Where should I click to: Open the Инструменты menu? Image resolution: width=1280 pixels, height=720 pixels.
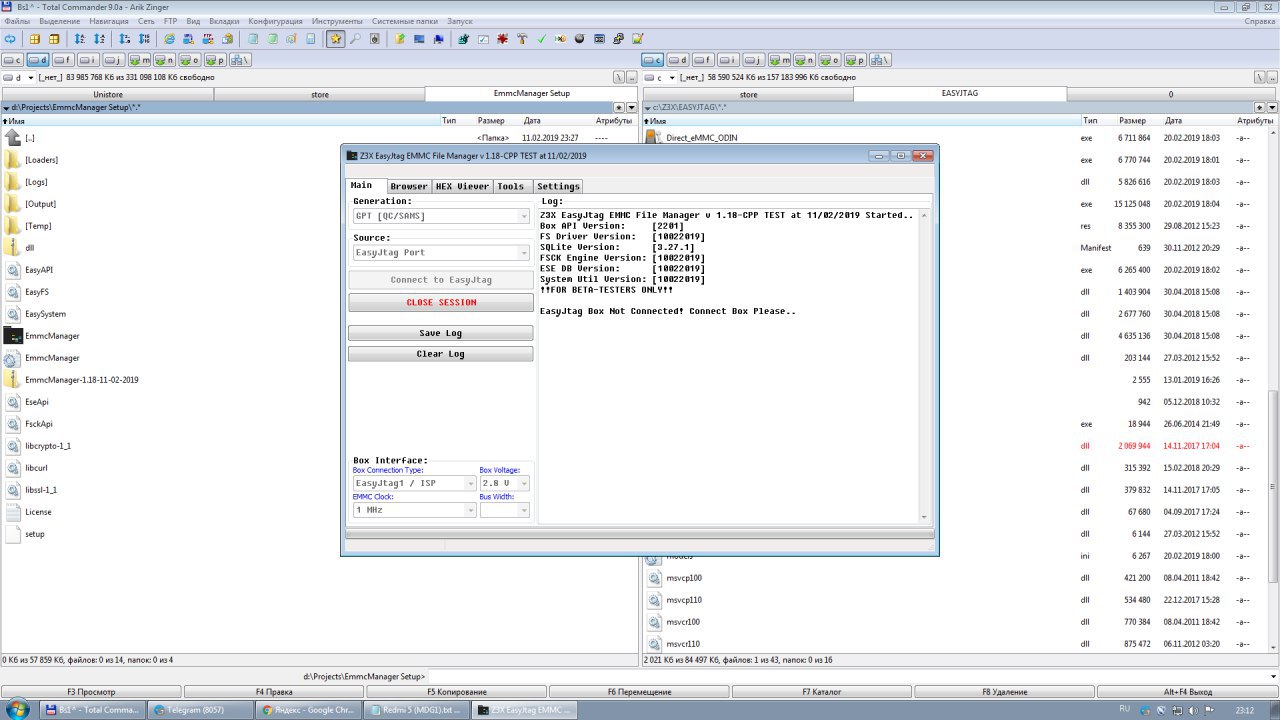[x=337, y=21]
